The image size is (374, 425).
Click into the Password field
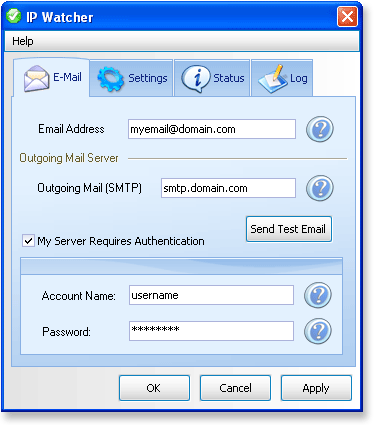tap(211, 331)
